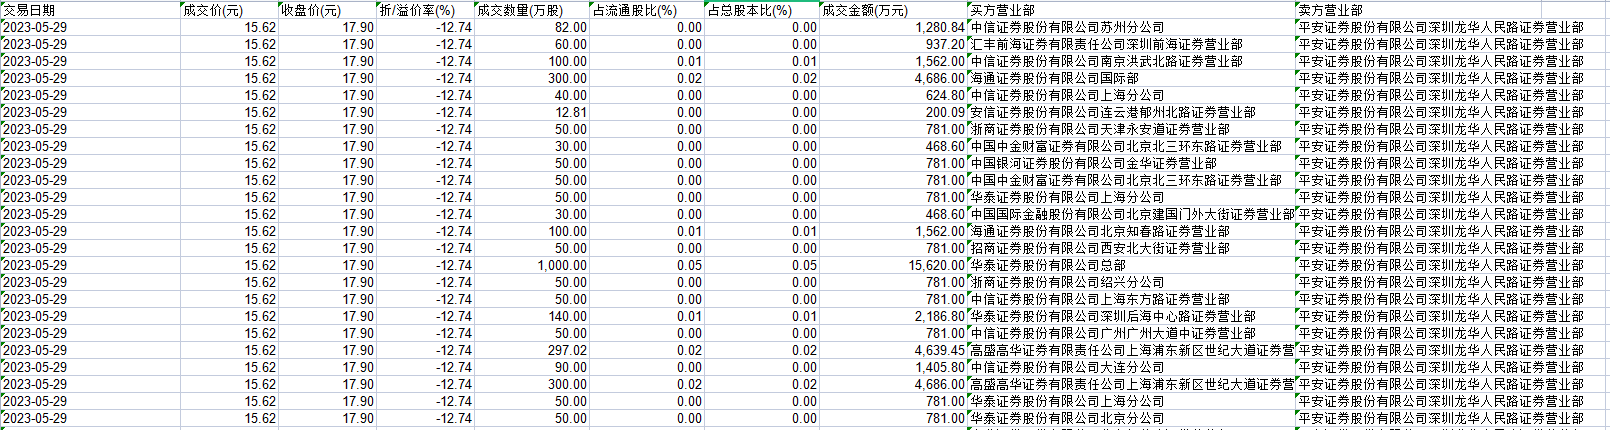1610x430 pixels.
Task: Click -12.74 in the 绍兴分公司 row
Action: click(425, 283)
